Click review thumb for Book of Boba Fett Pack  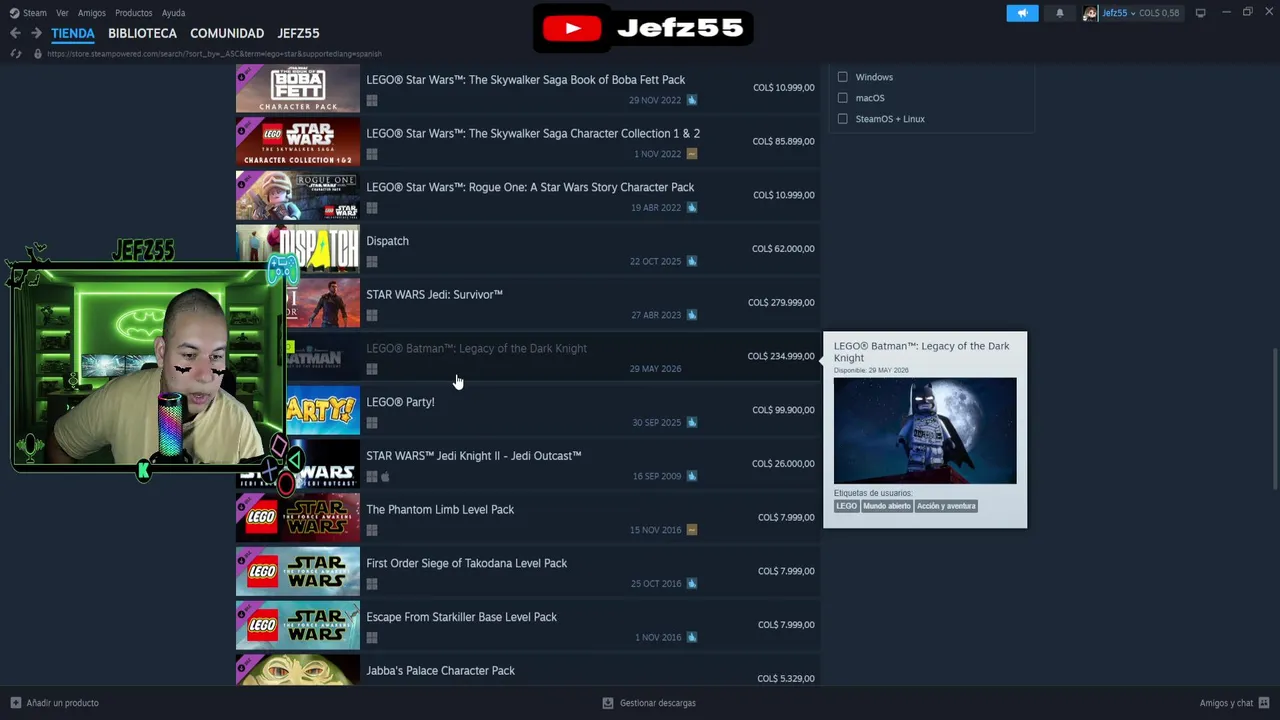tap(691, 100)
